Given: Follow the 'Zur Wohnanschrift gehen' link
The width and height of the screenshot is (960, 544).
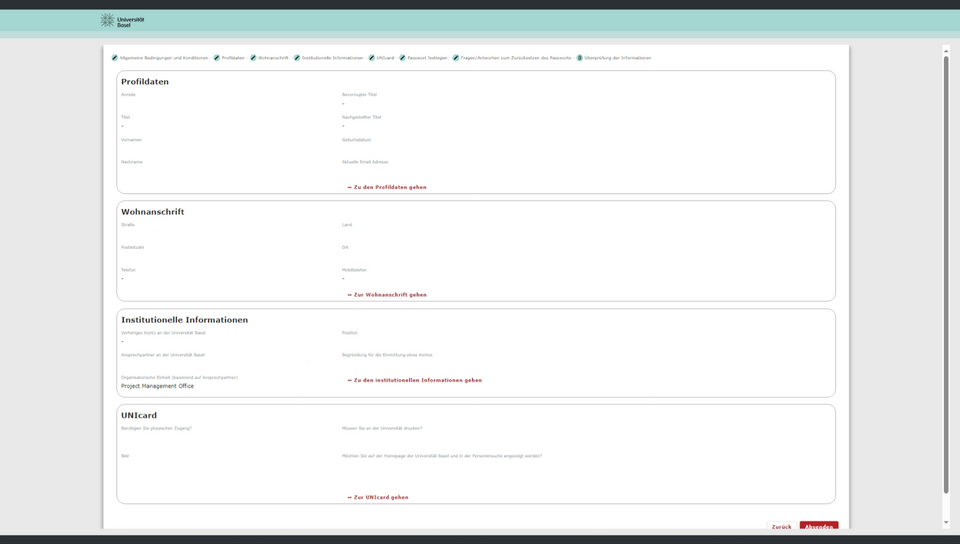Looking at the screenshot, I should [x=388, y=295].
